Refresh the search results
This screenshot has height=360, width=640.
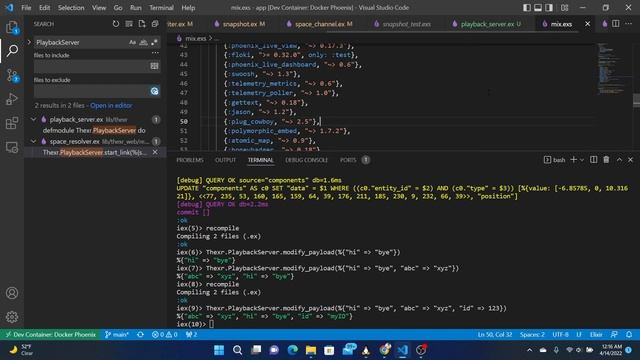[x=116, y=24]
